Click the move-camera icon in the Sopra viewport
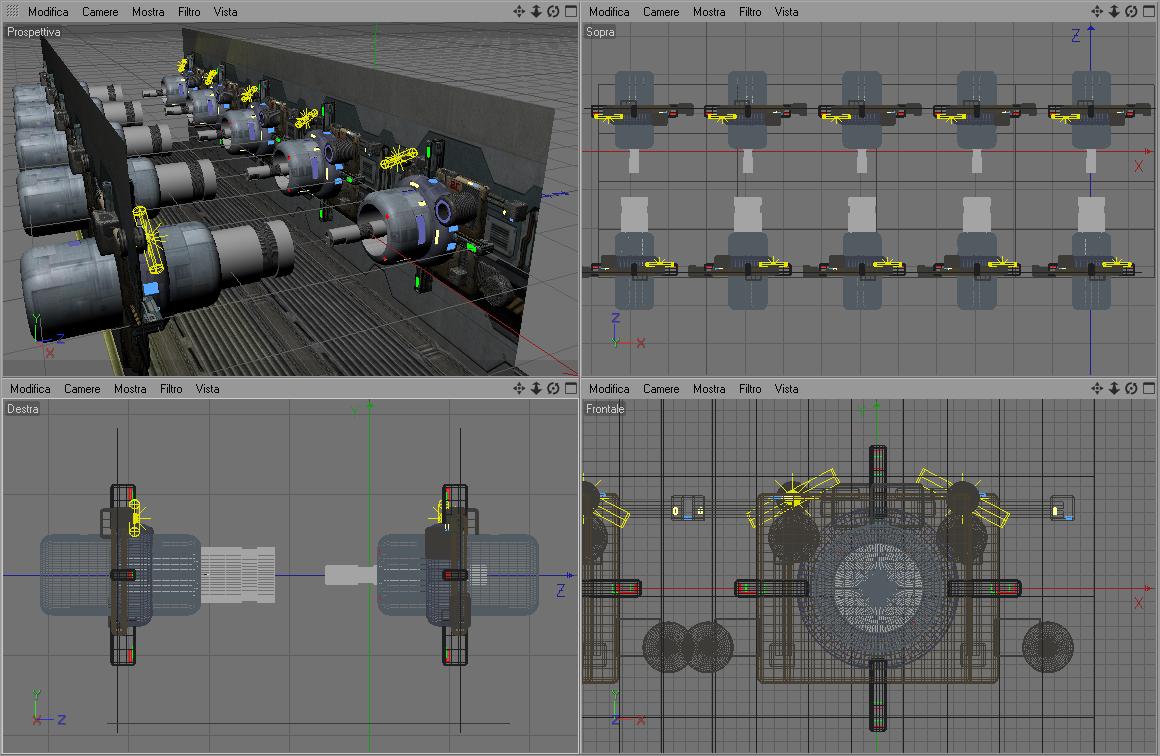Viewport: 1160px width, 756px height. point(1096,11)
